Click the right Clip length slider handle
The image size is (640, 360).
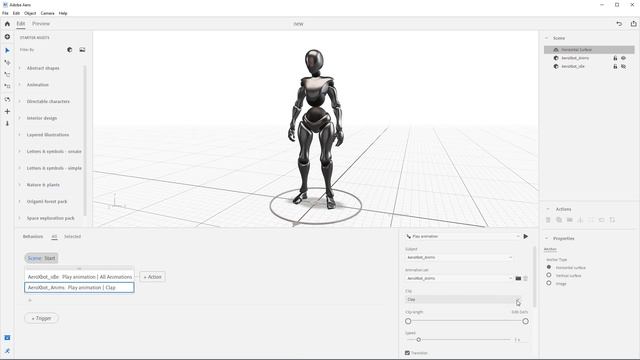(x=525, y=321)
